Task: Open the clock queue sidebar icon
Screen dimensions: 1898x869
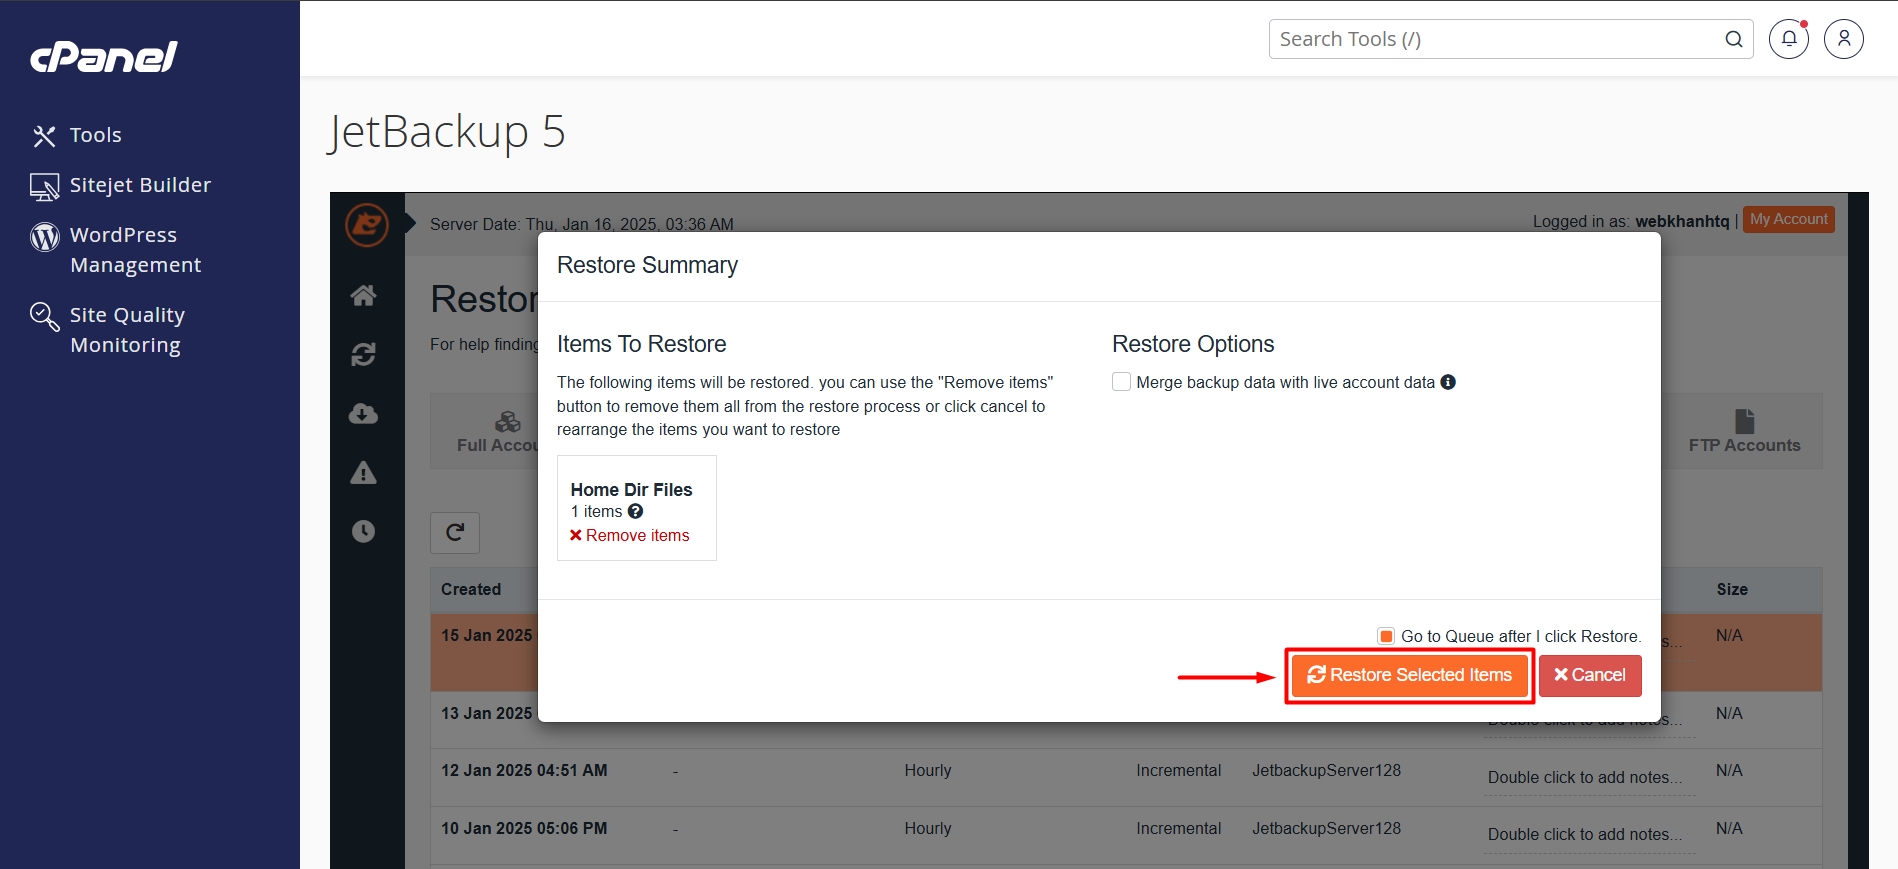Action: tap(363, 531)
